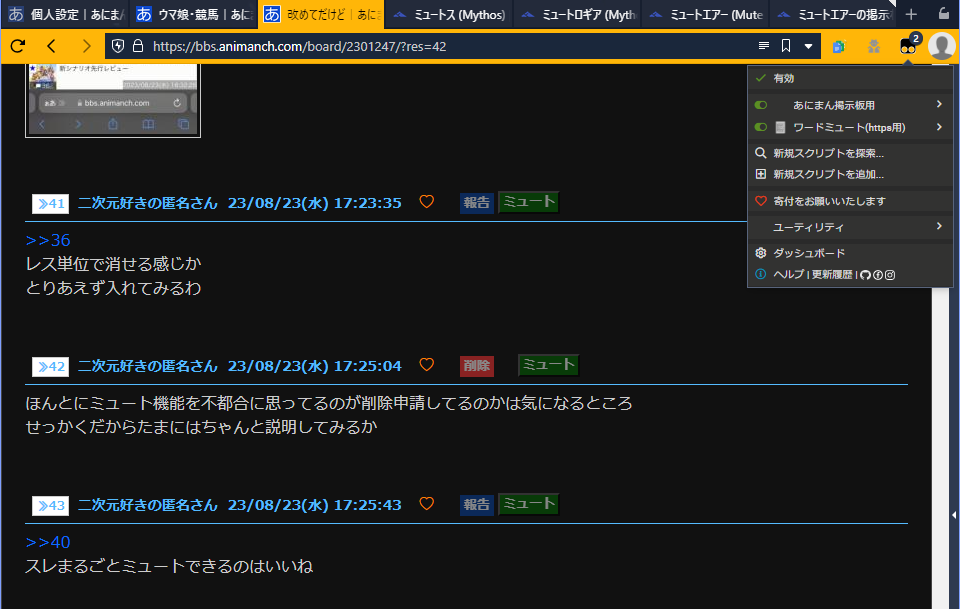This screenshot has height=609, width=960.
Task: Click the Tampermonkey extension icon with badge
Action: tap(908, 45)
